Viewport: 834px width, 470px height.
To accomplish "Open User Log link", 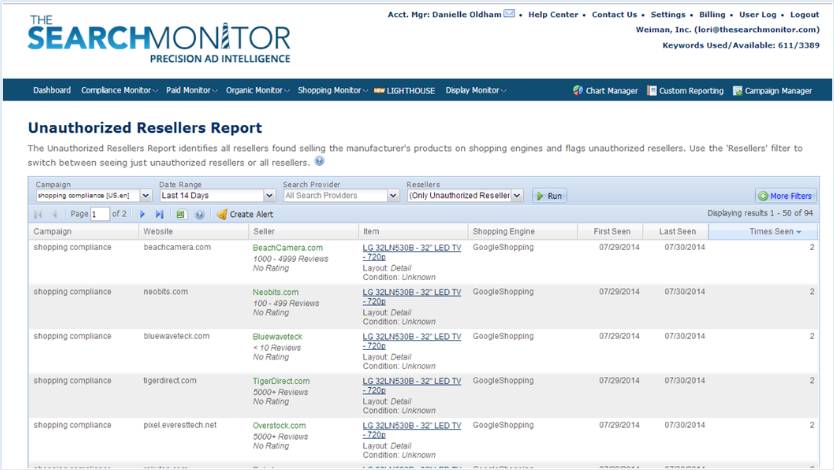I will [x=757, y=14].
